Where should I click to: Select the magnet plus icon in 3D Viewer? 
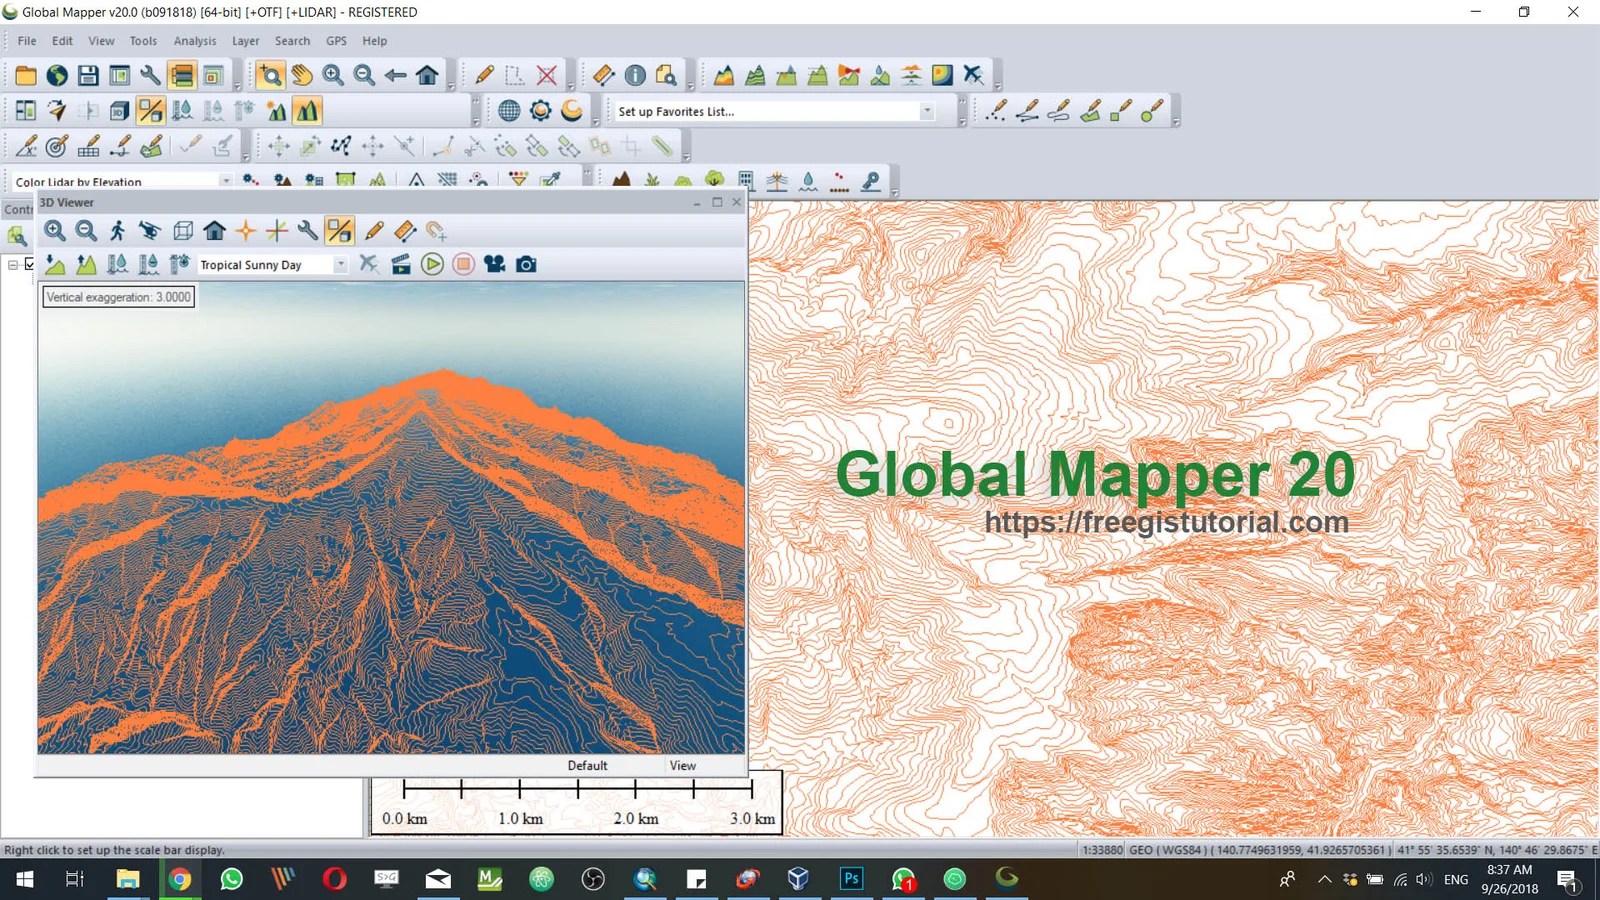click(436, 231)
